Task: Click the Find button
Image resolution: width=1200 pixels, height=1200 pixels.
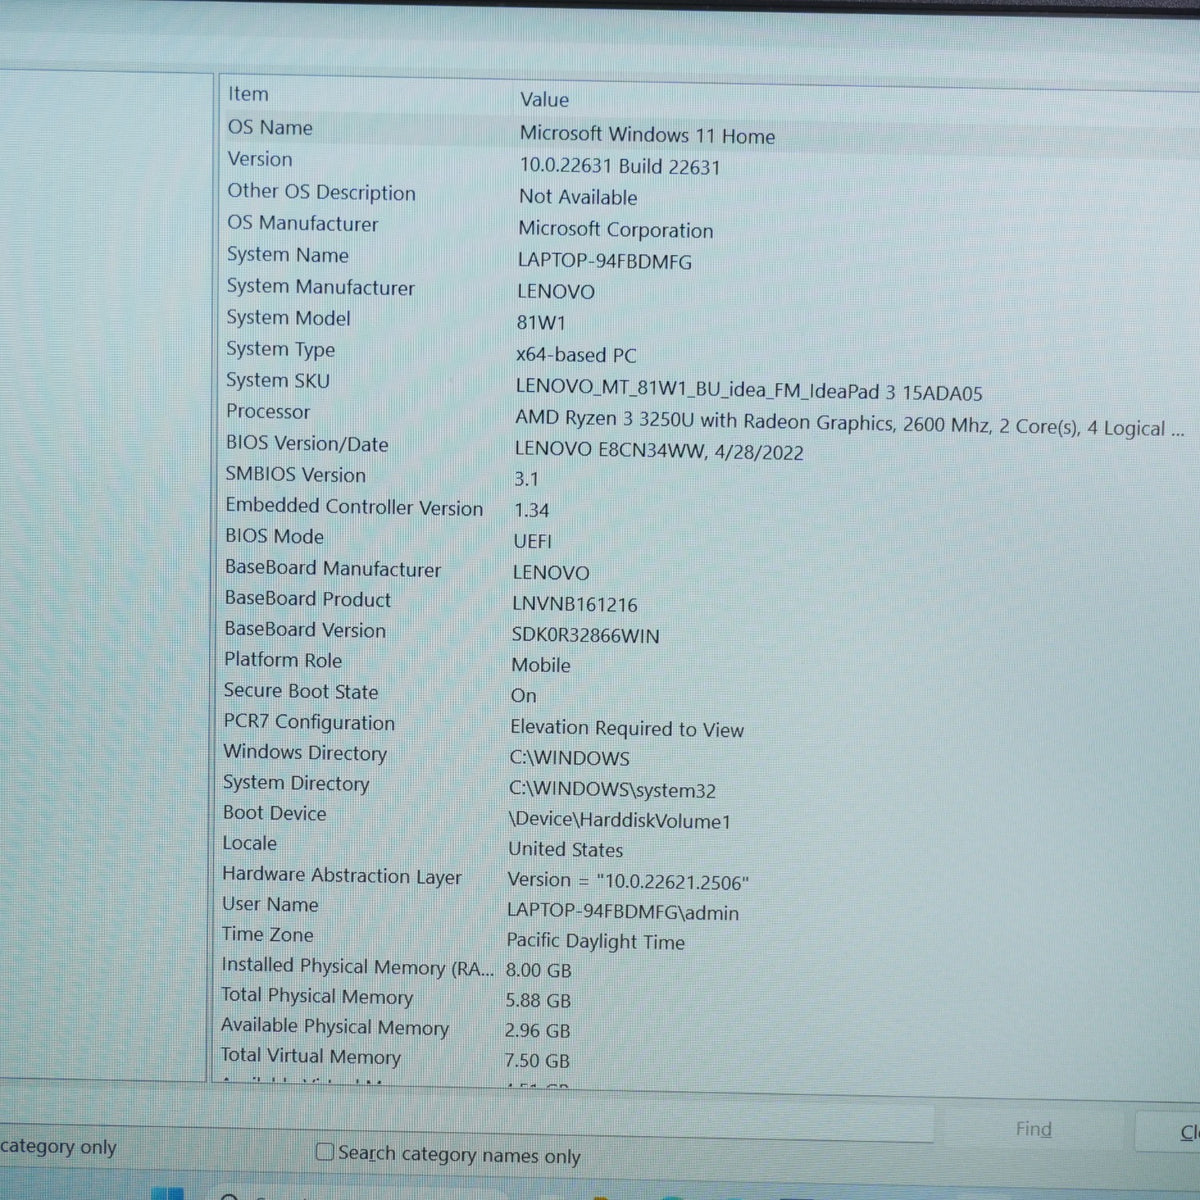Action: click(x=1033, y=1129)
